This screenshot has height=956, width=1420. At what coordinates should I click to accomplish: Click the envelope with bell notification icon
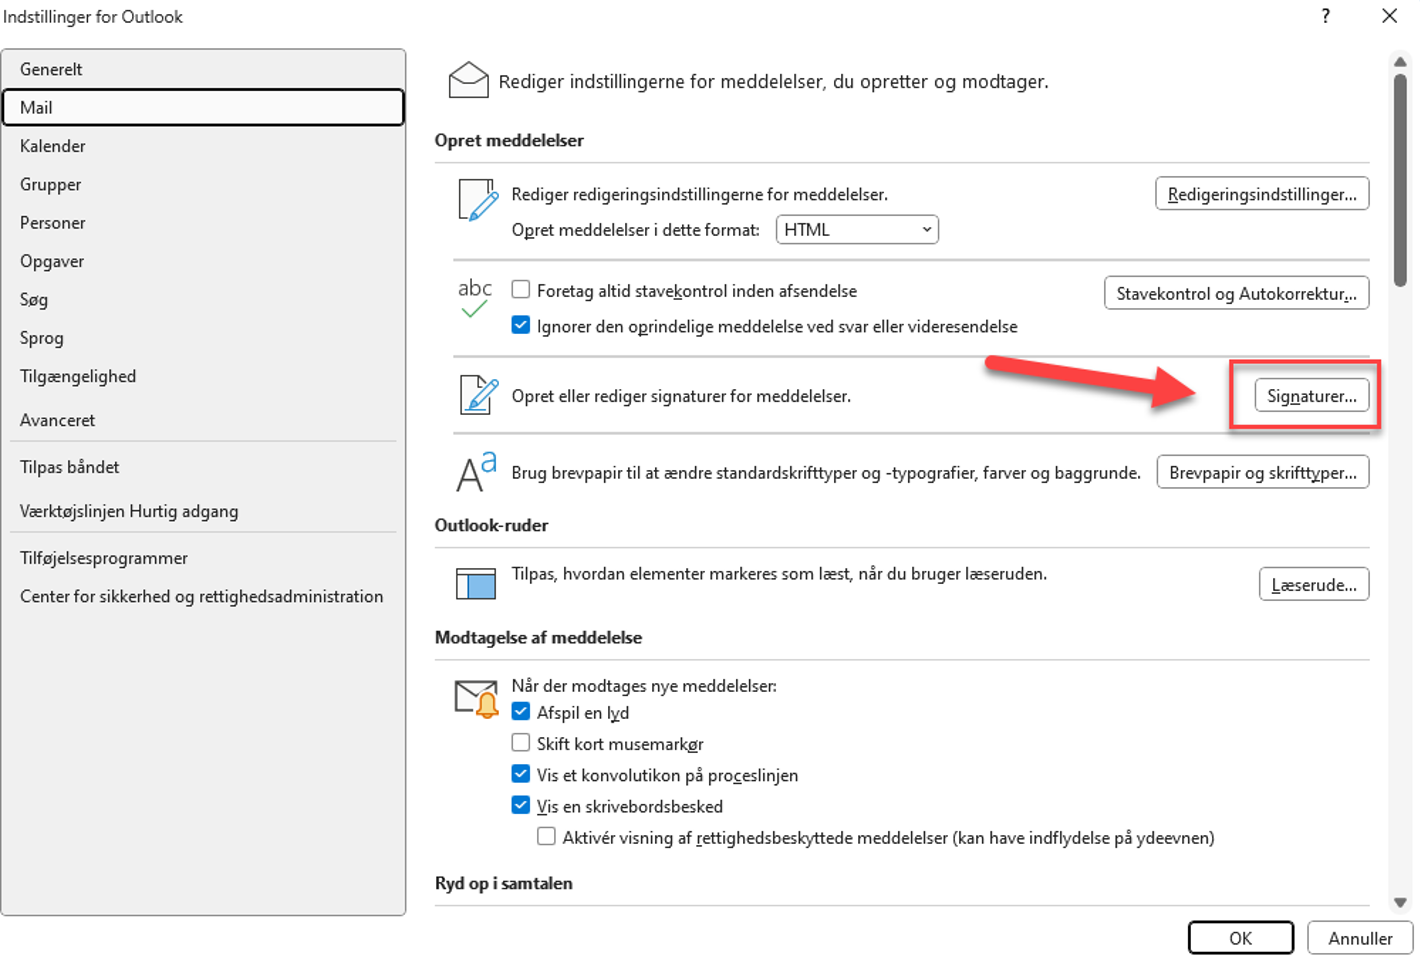[x=476, y=698]
